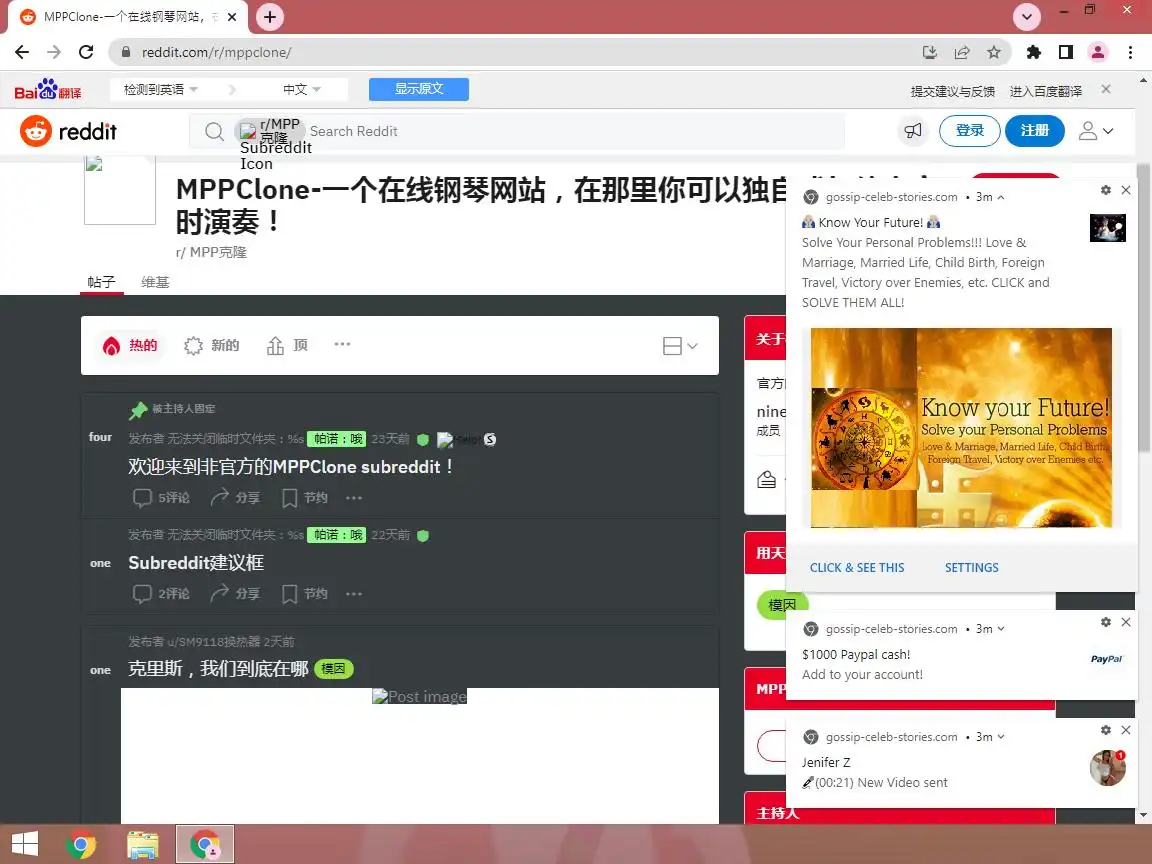
Task: Click CLICK & SEE THIS on notification
Action: 857,568
